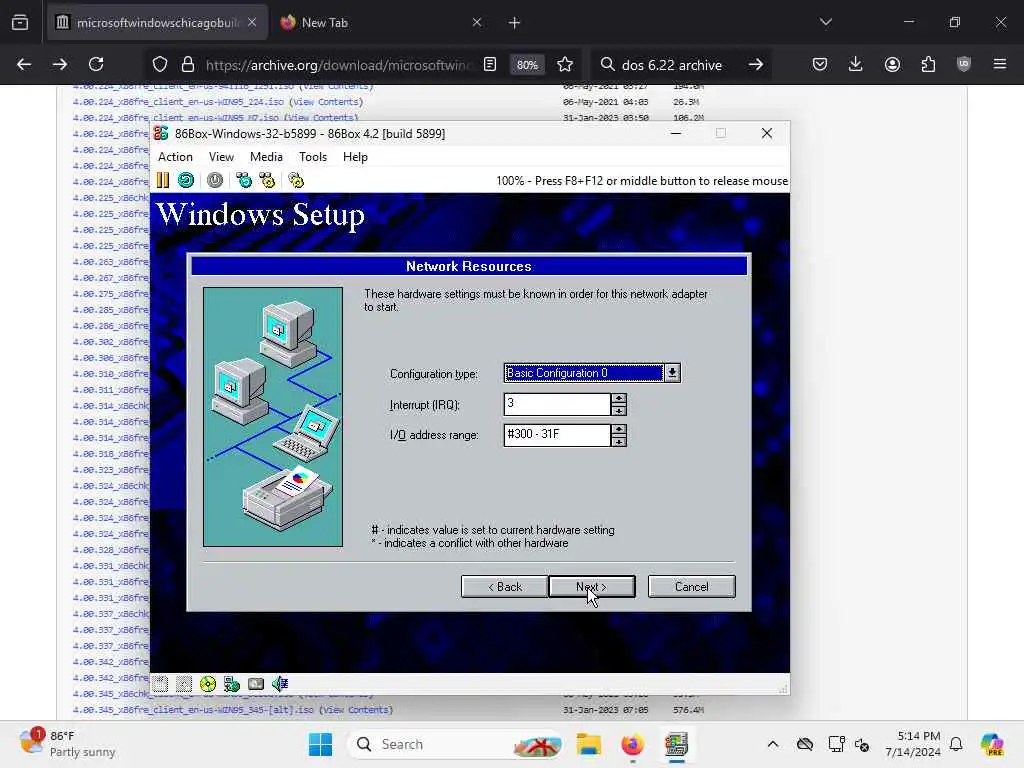
Task: Toggle Firefox reader view
Action: coord(490,65)
